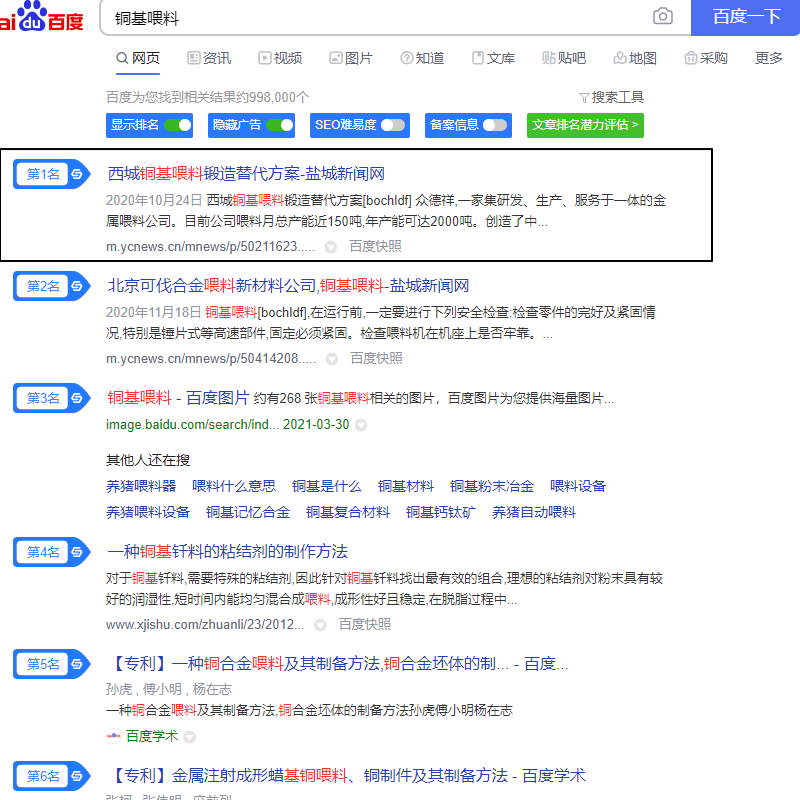Search related term 铜基复合材料

pyautogui.click(x=348, y=512)
